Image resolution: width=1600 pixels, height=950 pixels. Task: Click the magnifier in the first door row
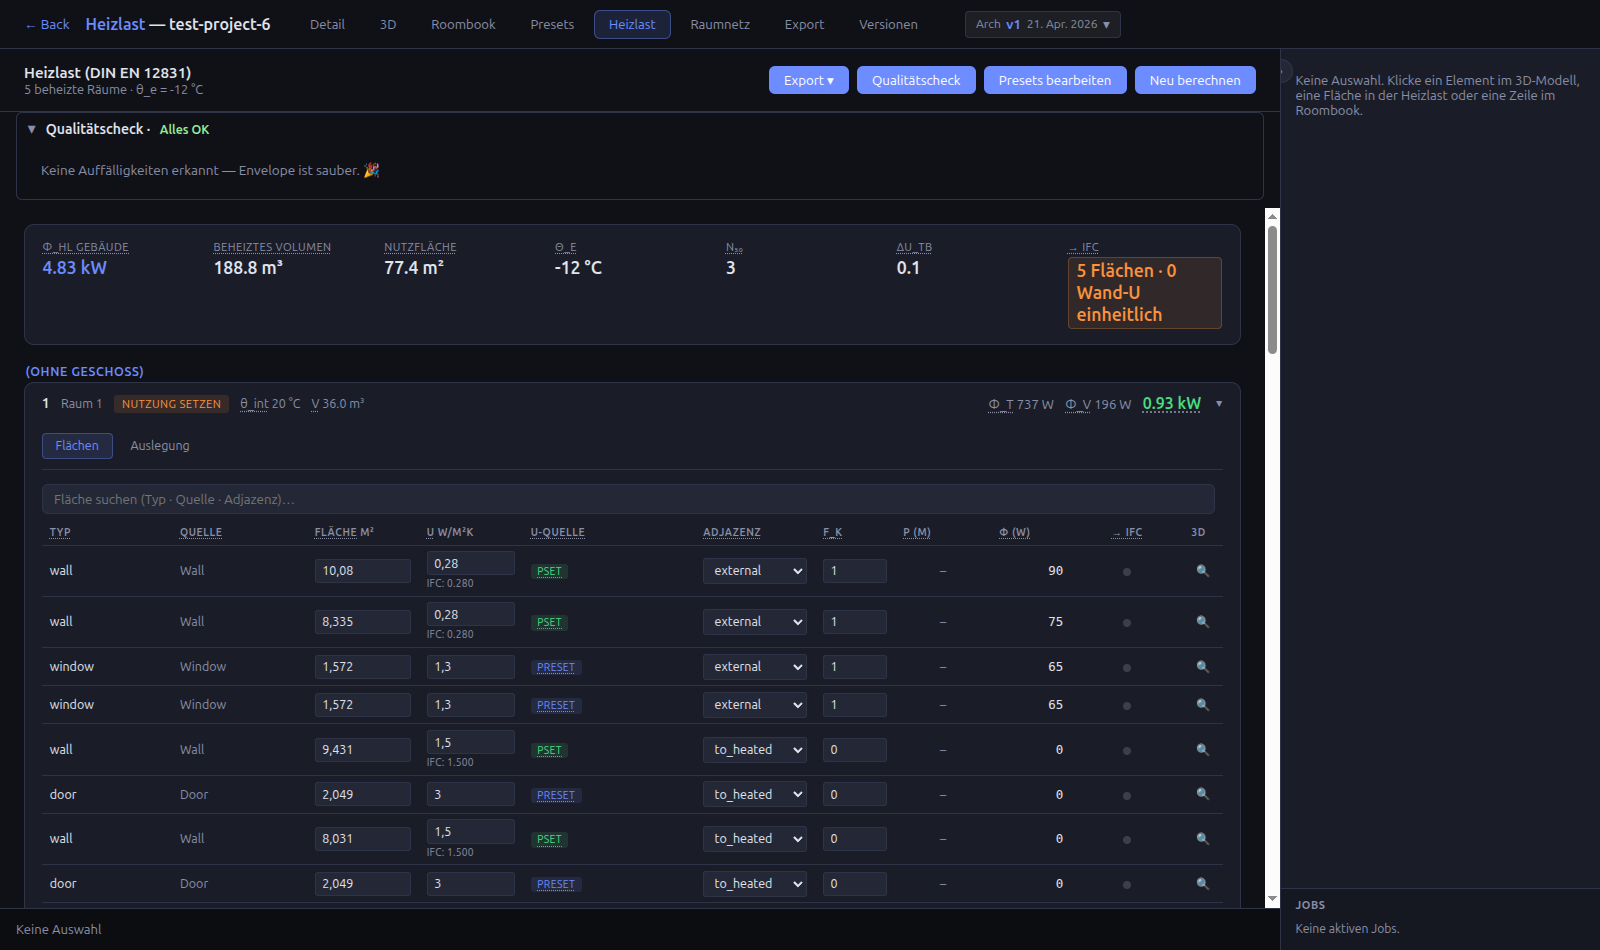[x=1203, y=794]
